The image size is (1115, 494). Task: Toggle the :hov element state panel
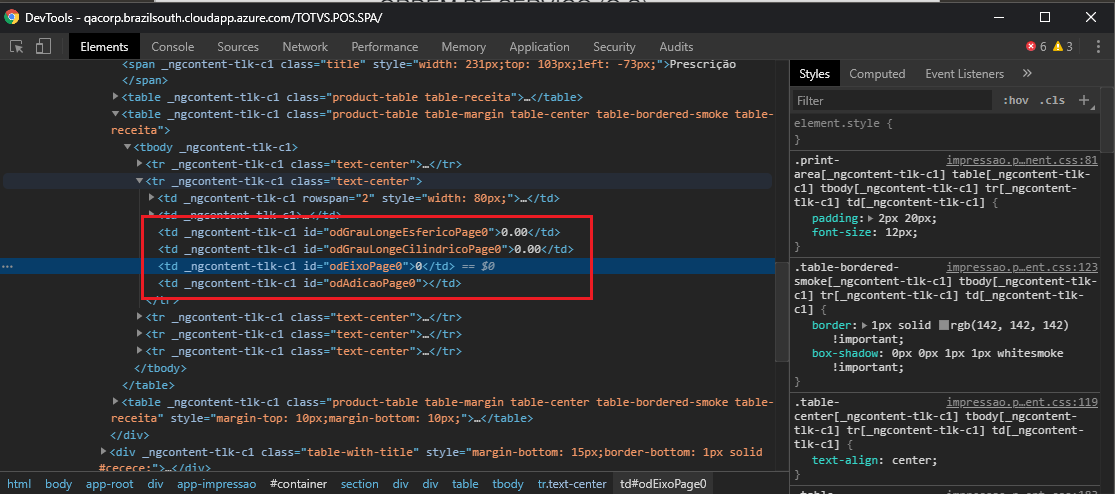click(1015, 101)
